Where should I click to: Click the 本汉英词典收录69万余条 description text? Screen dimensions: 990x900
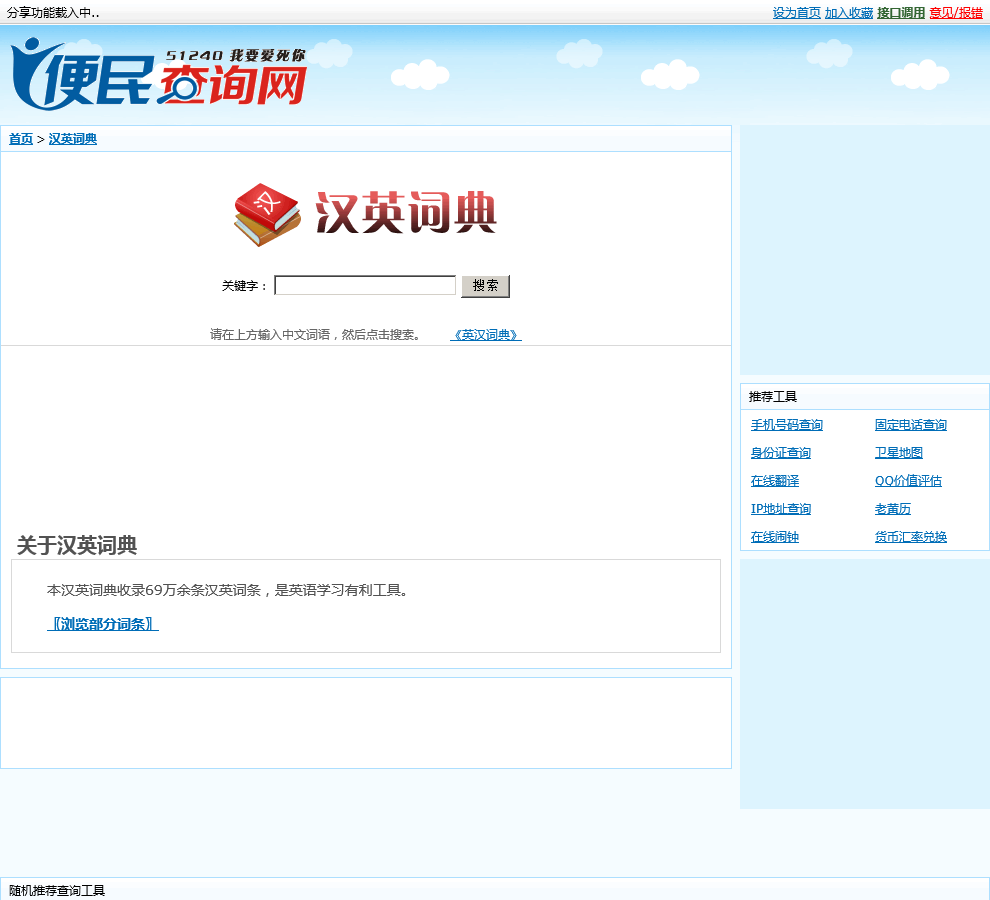click(x=229, y=590)
